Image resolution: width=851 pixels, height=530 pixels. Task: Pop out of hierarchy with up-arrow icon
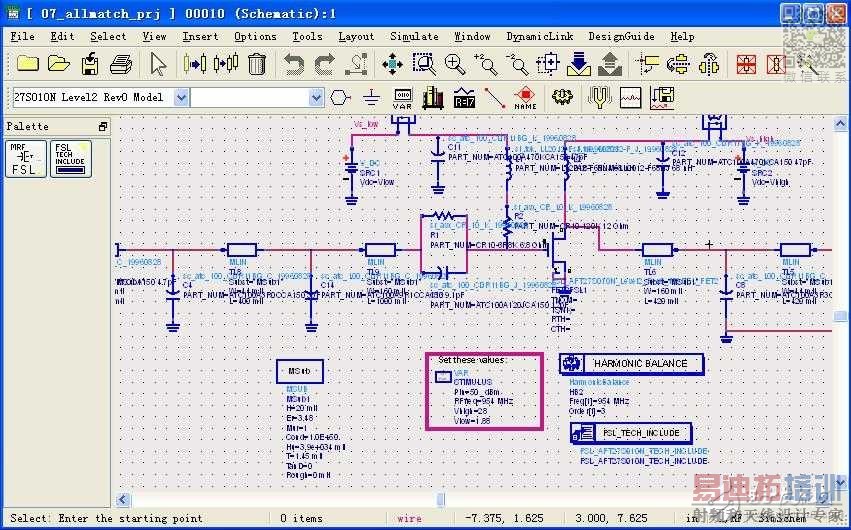pyautogui.click(x=609, y=64)
